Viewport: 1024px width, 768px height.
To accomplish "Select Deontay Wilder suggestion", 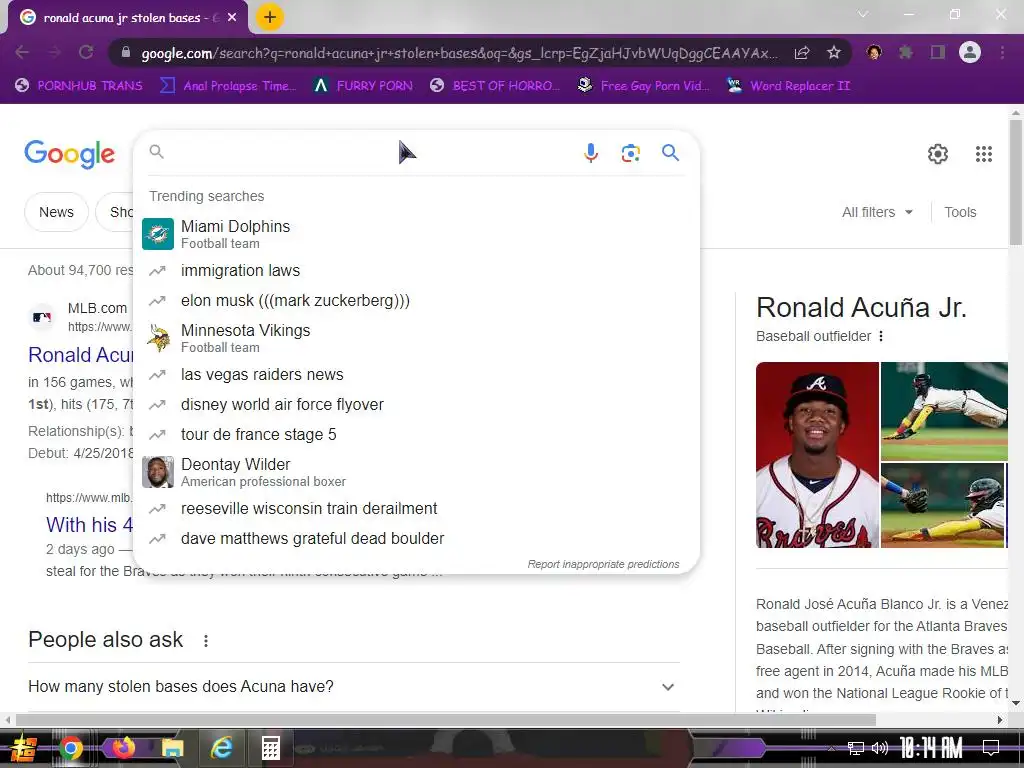I will [416, 472].
